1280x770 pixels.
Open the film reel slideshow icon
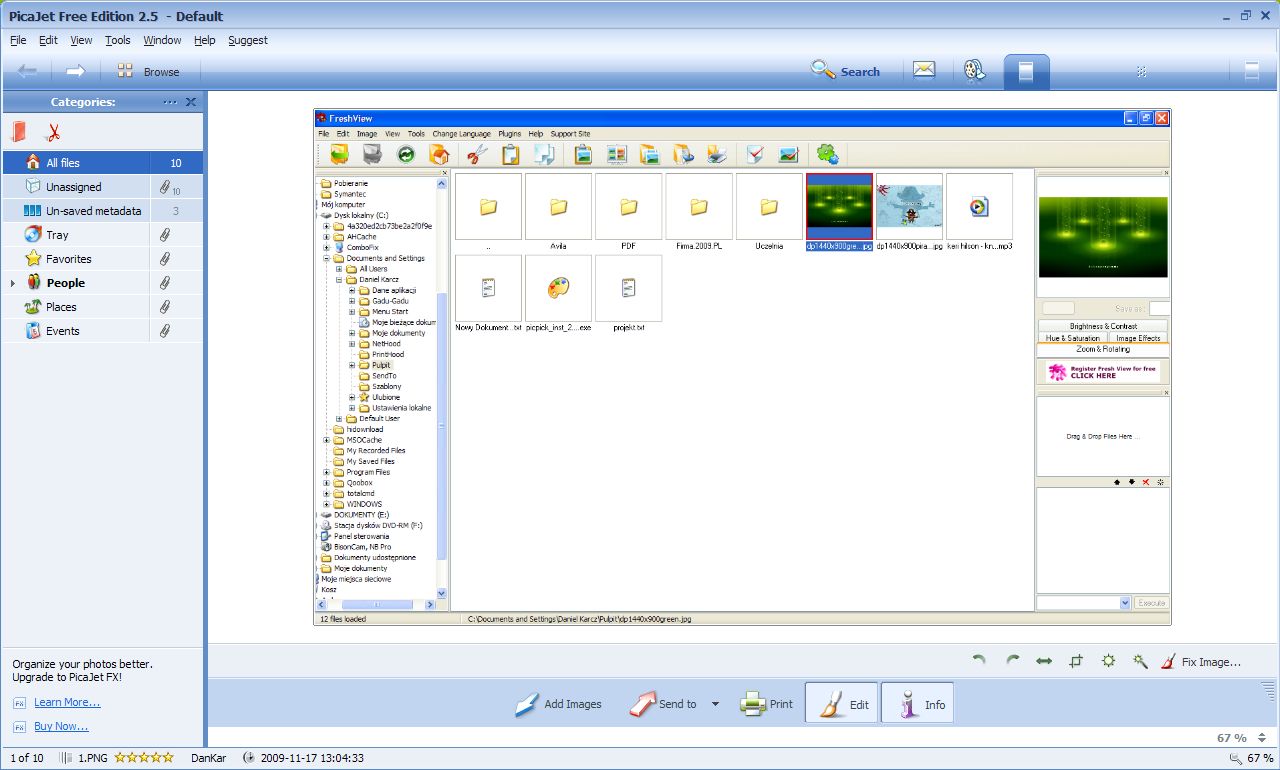(974, 70)
